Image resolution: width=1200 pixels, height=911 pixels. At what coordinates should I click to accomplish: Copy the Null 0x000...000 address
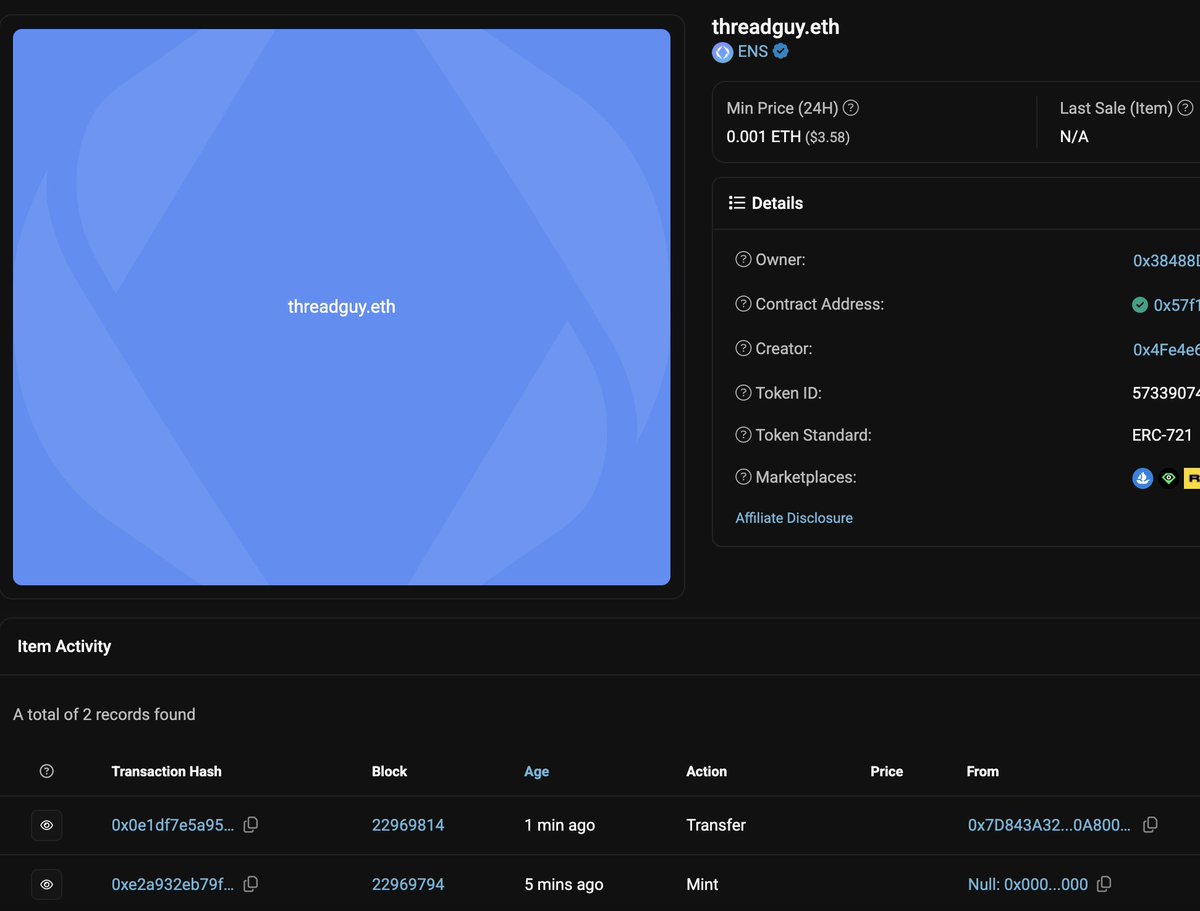tap(1104, 884)
